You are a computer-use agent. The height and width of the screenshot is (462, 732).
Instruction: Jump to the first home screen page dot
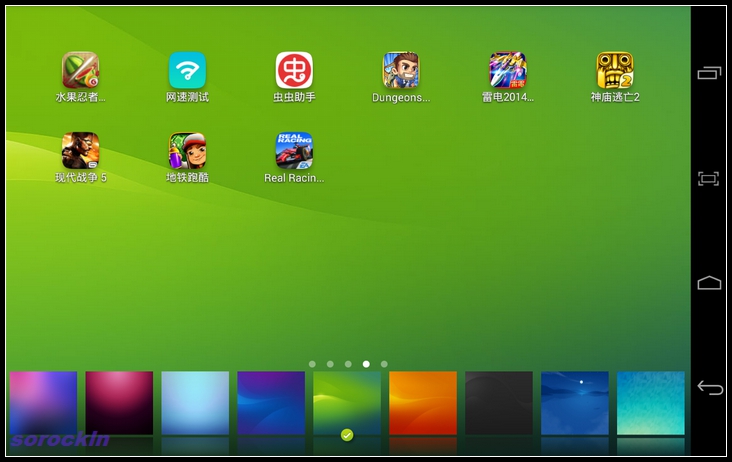point(312,364)
